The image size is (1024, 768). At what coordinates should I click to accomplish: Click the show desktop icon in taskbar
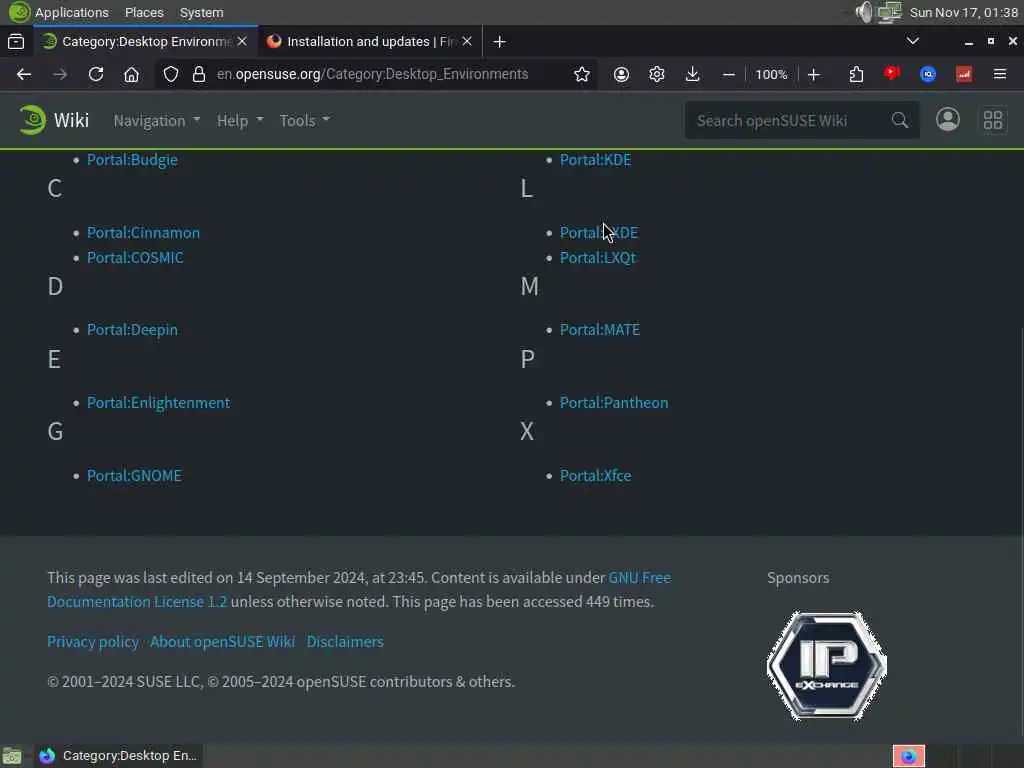pyautogui.click(x=12, y=756)
